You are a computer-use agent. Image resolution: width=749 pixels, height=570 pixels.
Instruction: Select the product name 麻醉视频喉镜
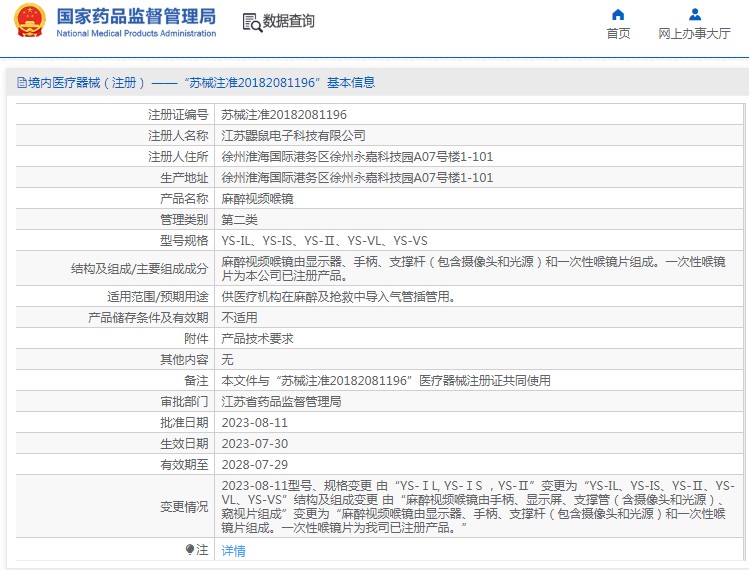257,199
